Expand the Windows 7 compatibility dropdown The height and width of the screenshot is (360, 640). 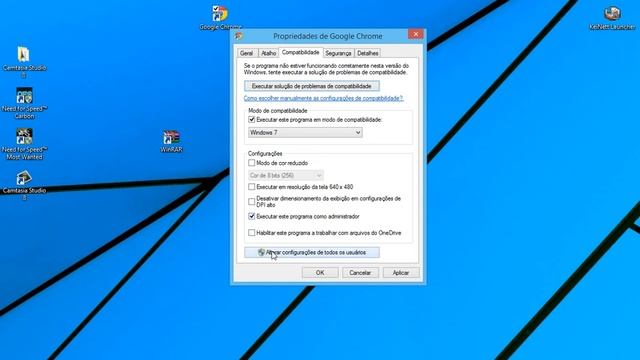tap(305, 133)
